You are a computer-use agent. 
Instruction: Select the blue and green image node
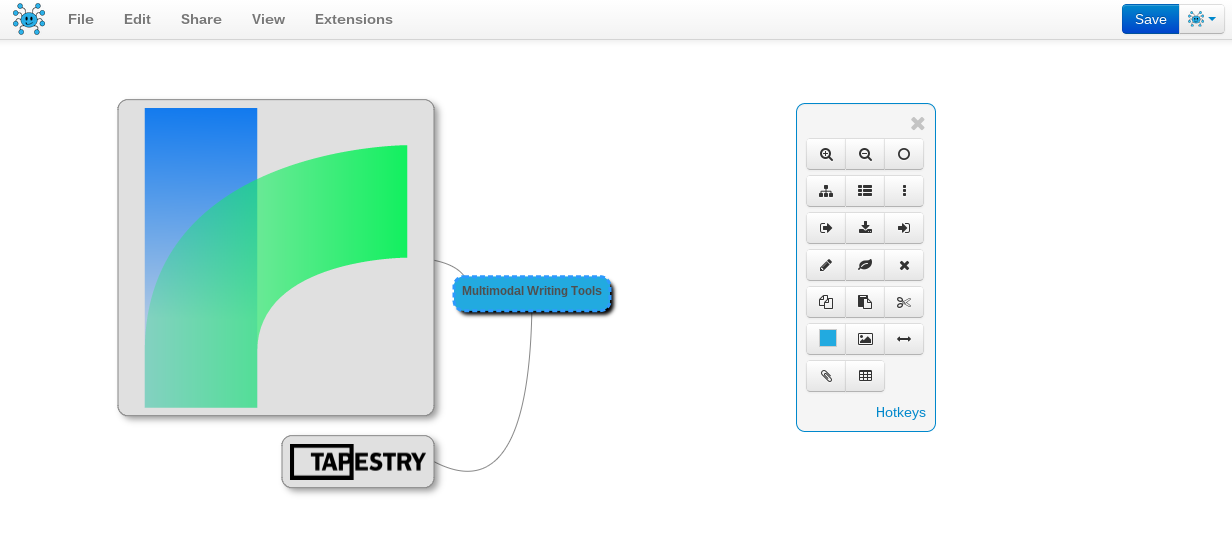click(x=276, y=257)
